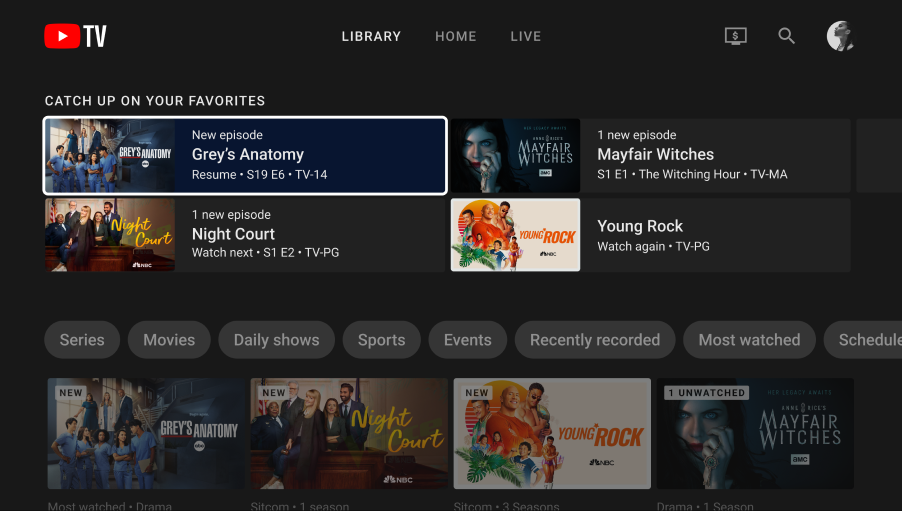Open Night Court poster in library grid
902x511 pixels.
[x=349, y=433]
